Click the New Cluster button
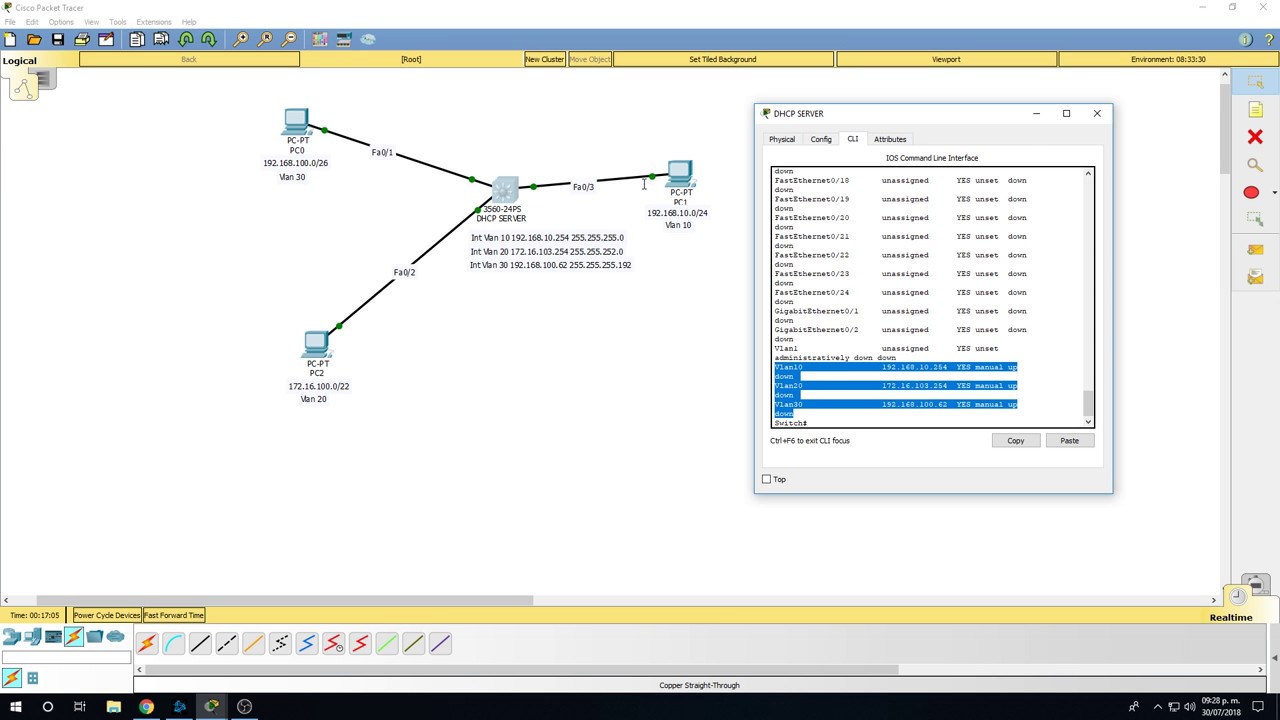This screenshot has height=720, width=1280. pyautogui.click(x=545, y=59)
